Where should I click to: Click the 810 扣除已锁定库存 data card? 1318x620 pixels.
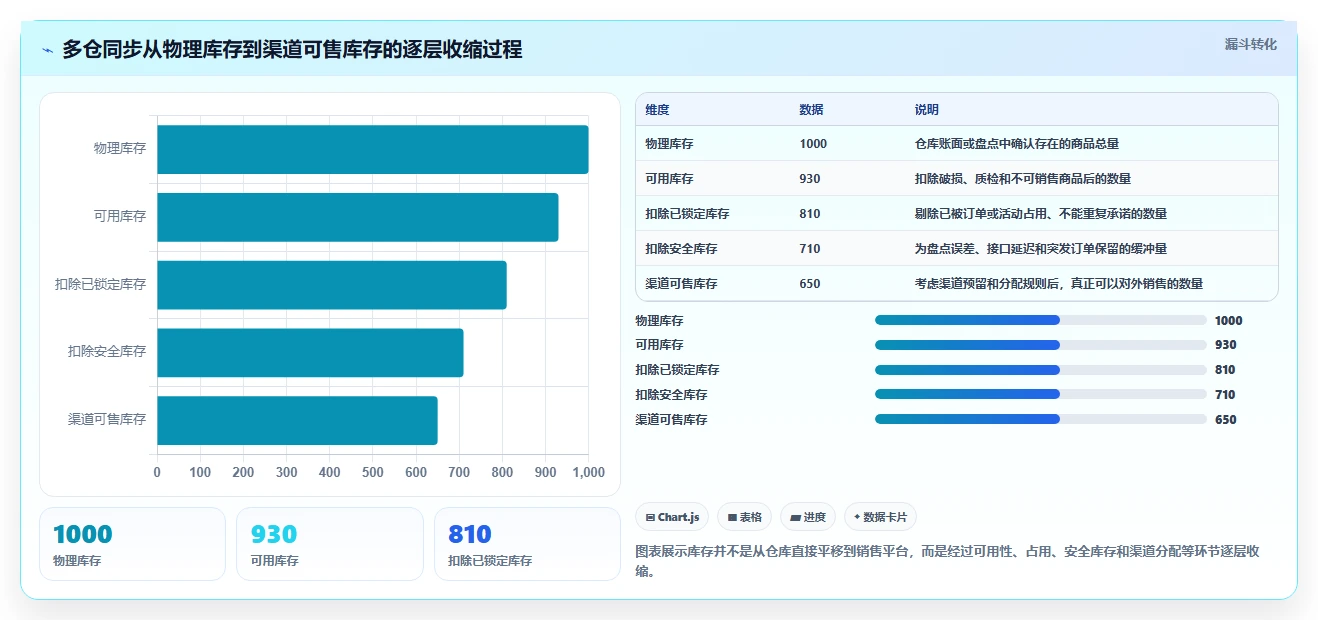pos(527,544)
